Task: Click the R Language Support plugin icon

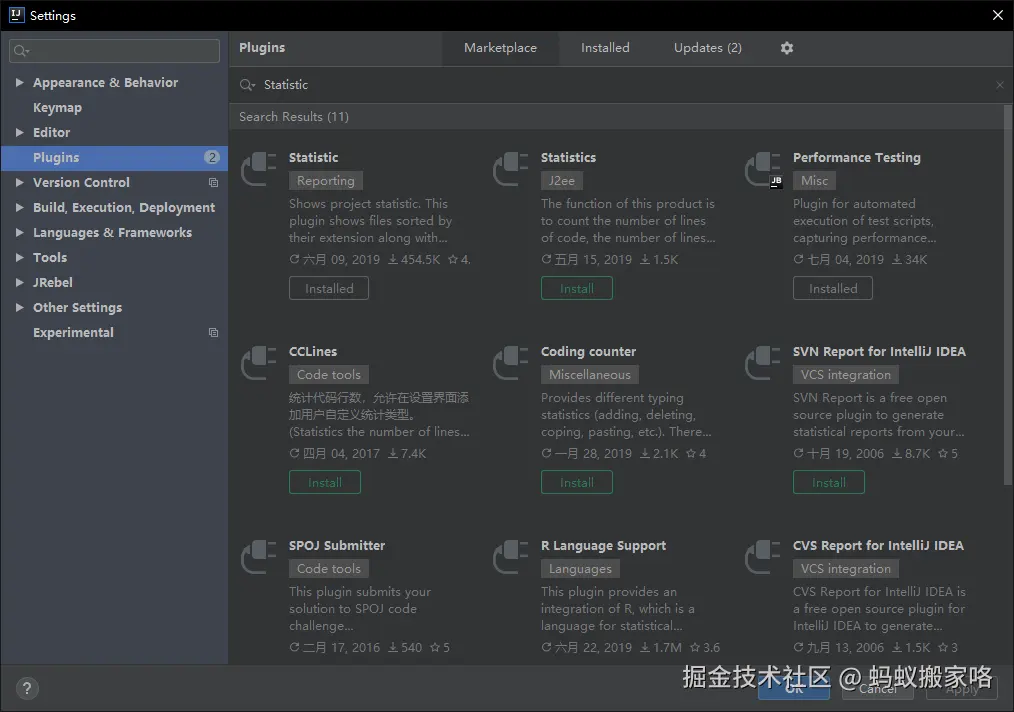Action: [512, 557]
